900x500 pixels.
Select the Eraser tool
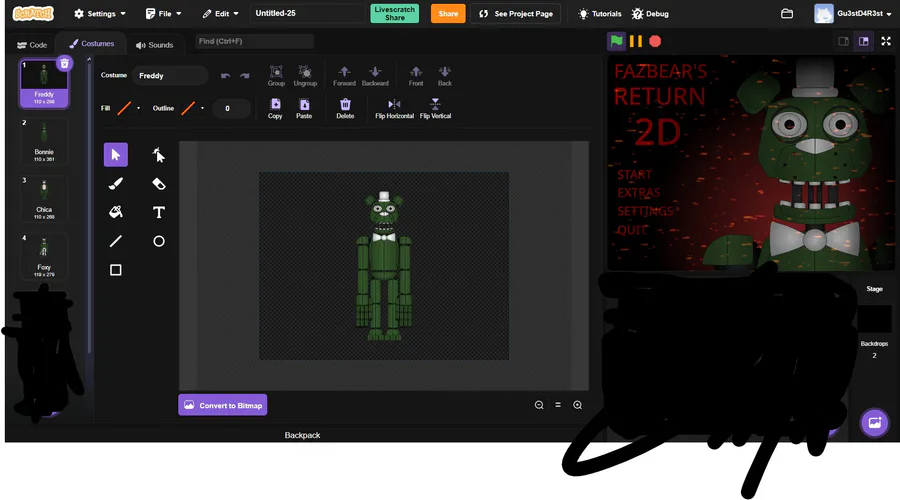pyautogui.click(x=158, y=184)
